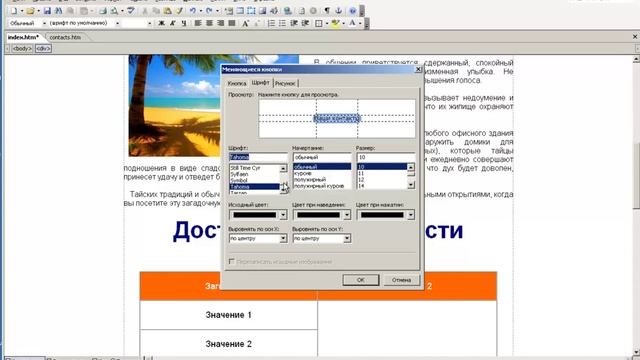
Task: Decrease indent with toolbar icon
Action: pyautogui.click(x=294, y=23)
